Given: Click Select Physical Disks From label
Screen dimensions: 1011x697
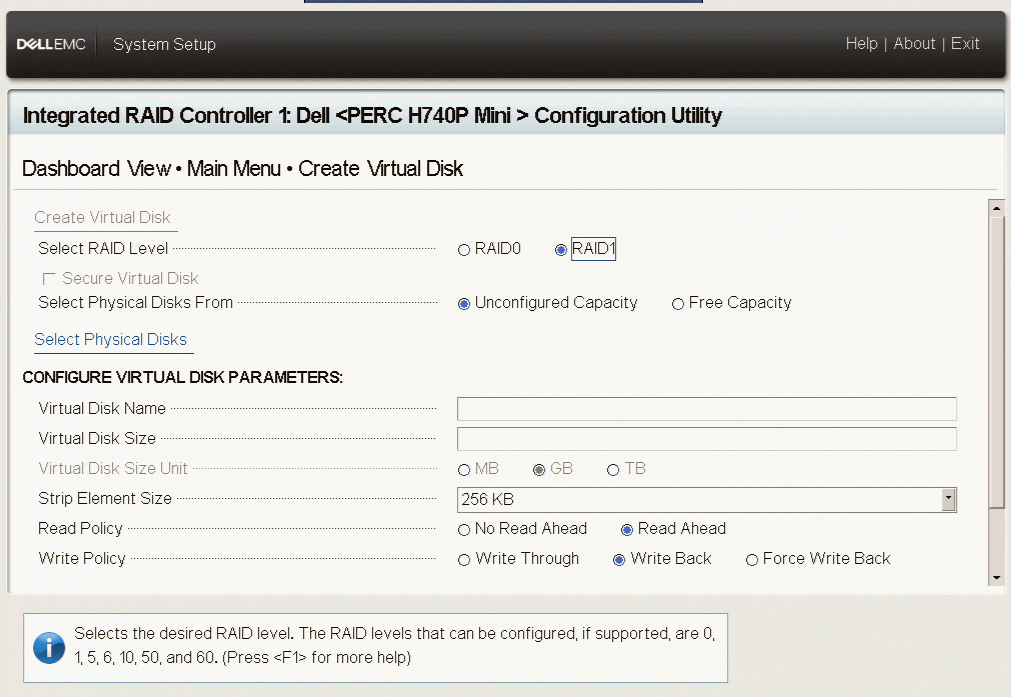Looking at the screenshot, I should coord(135,302).
